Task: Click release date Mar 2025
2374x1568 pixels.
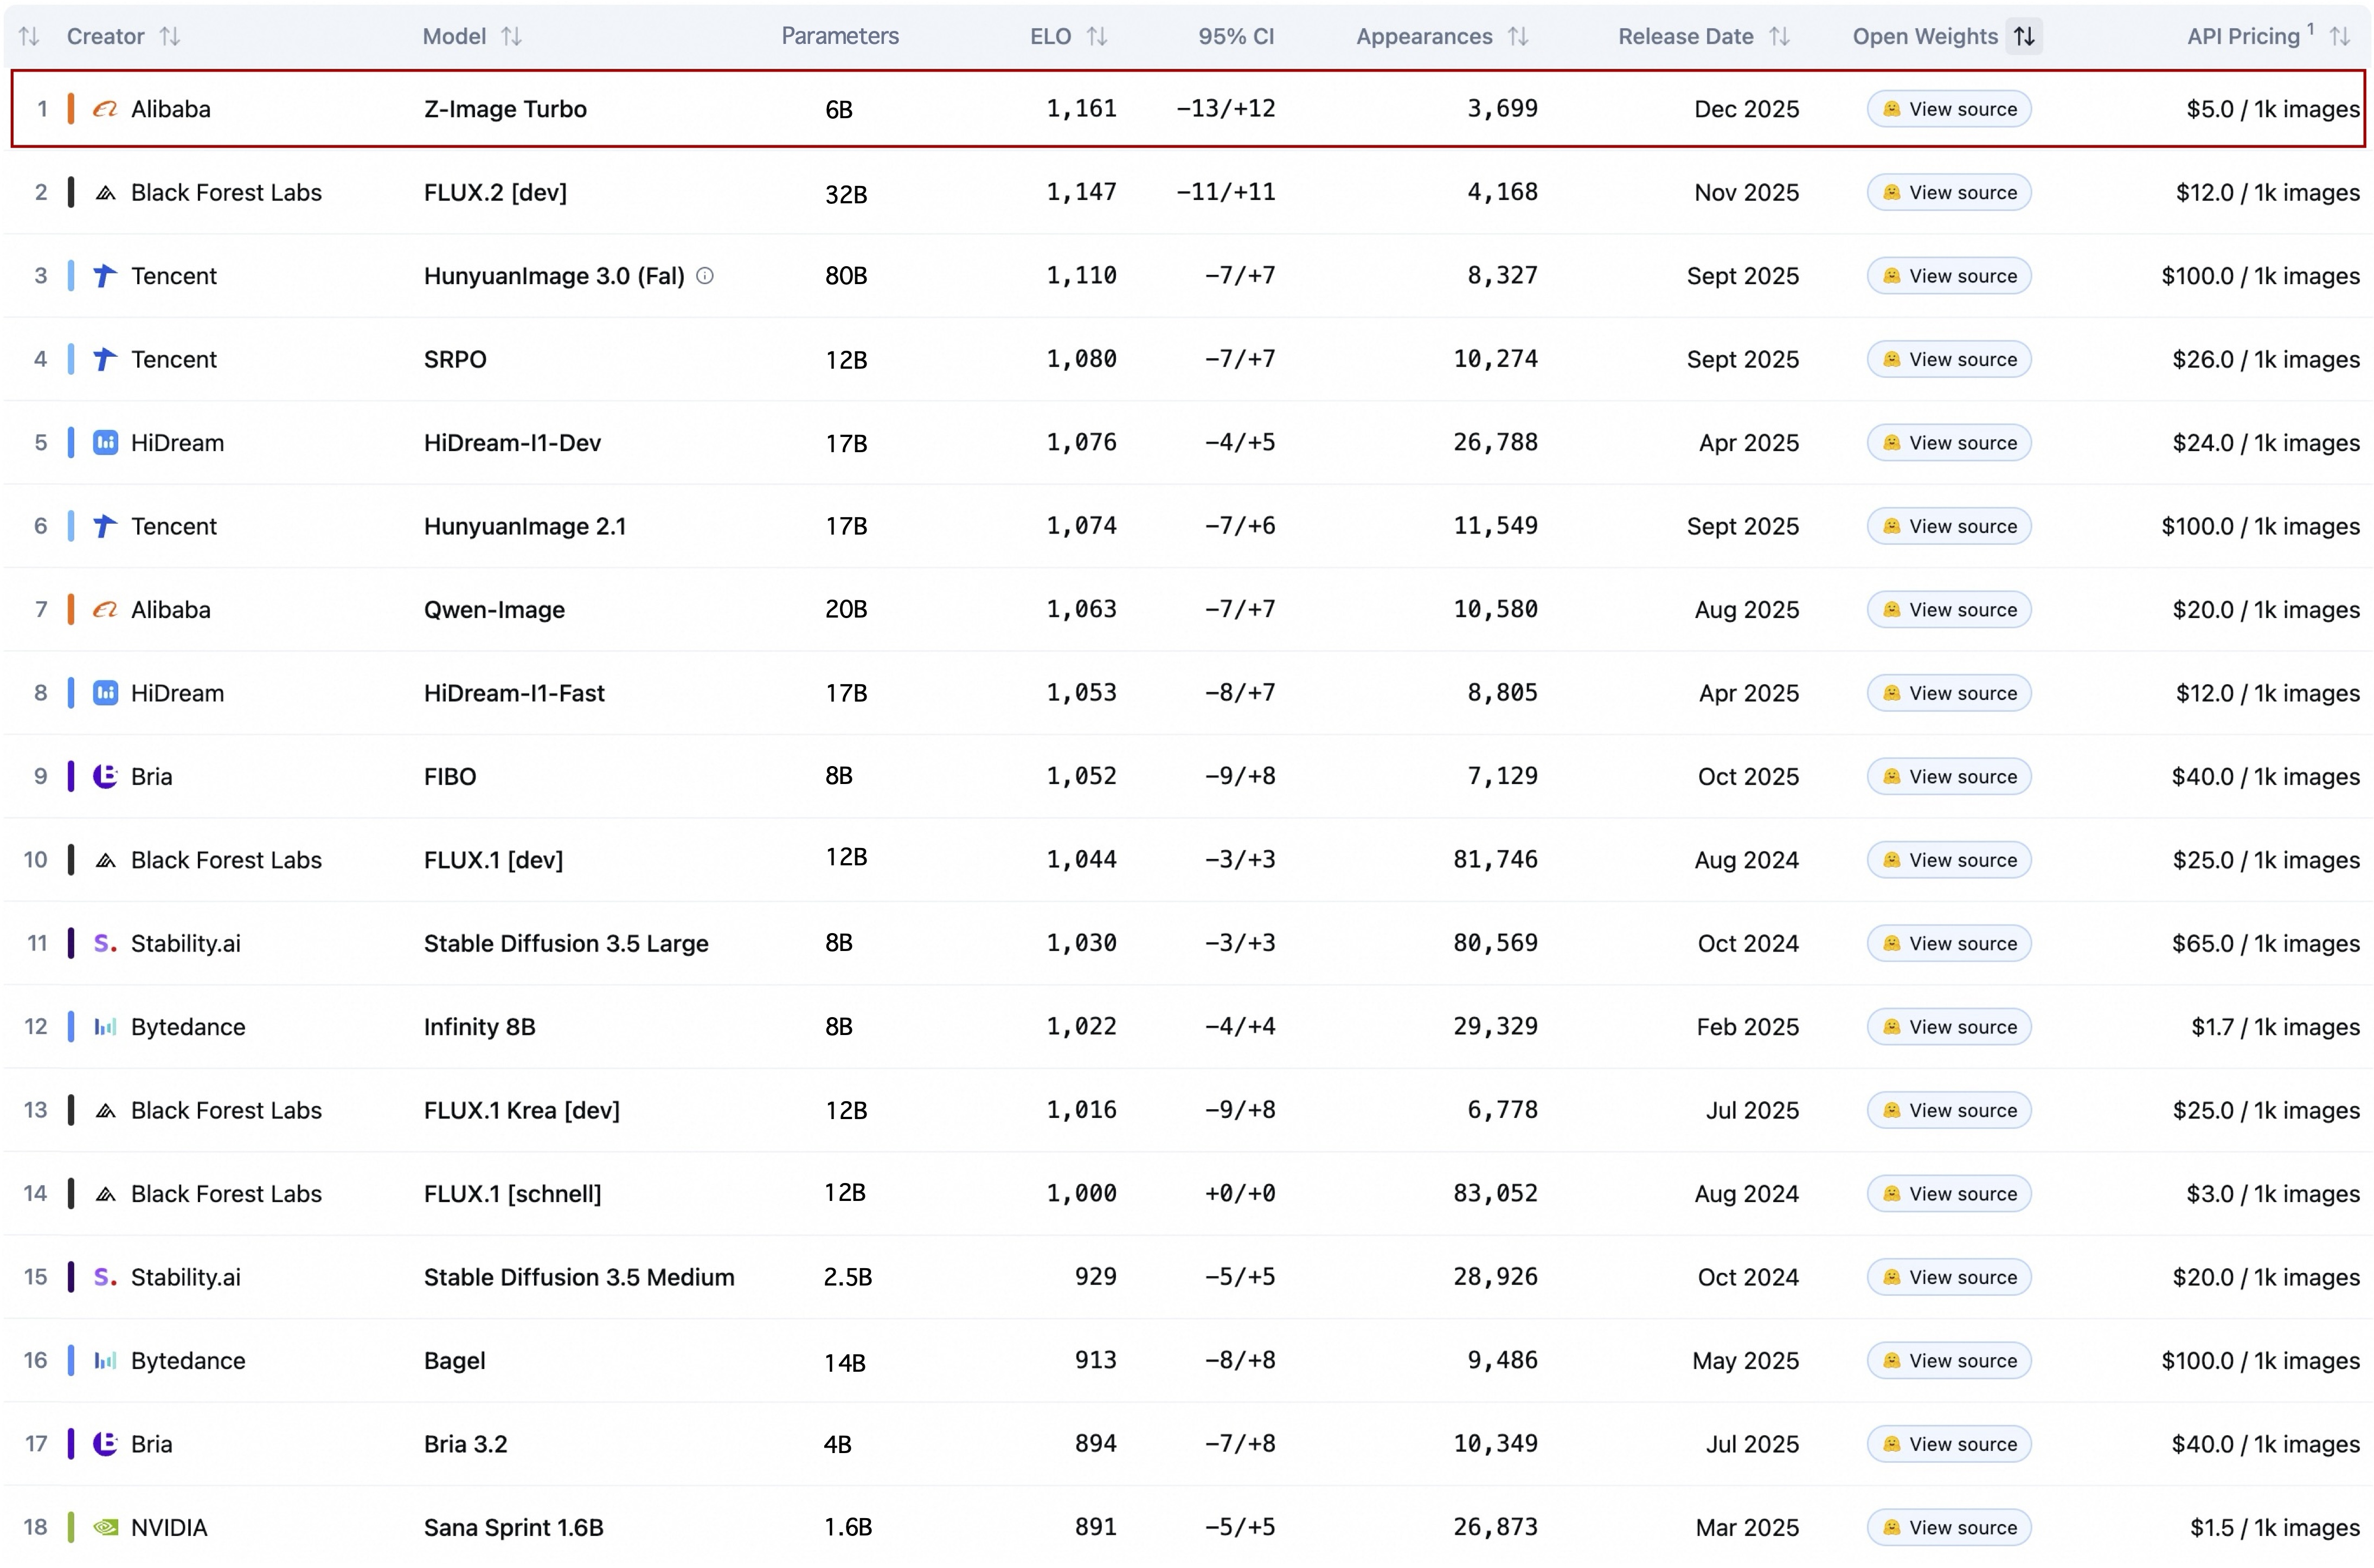Action: click(1747, 1528)
